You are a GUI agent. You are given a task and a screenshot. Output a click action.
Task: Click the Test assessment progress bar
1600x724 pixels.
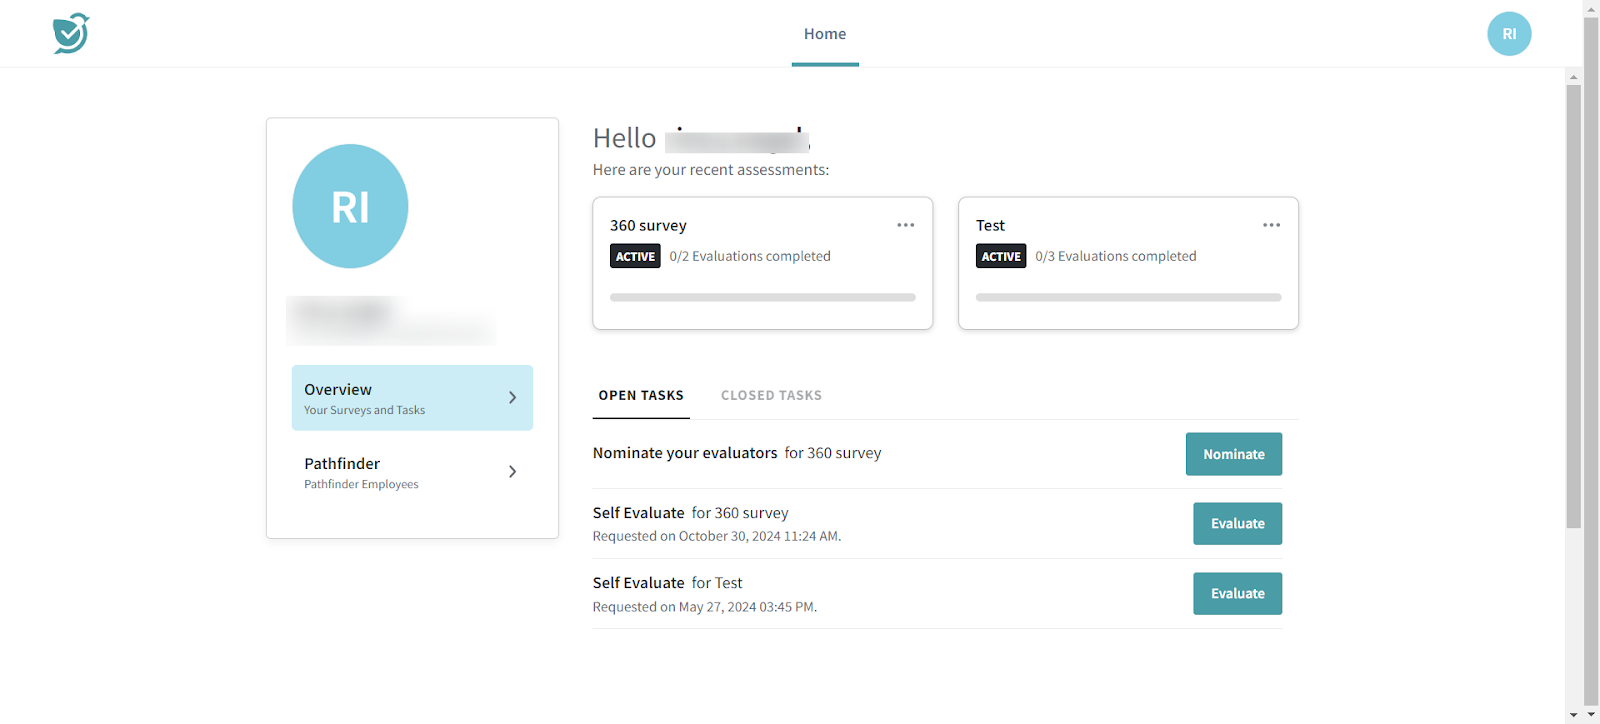[x=1128, y=297]
